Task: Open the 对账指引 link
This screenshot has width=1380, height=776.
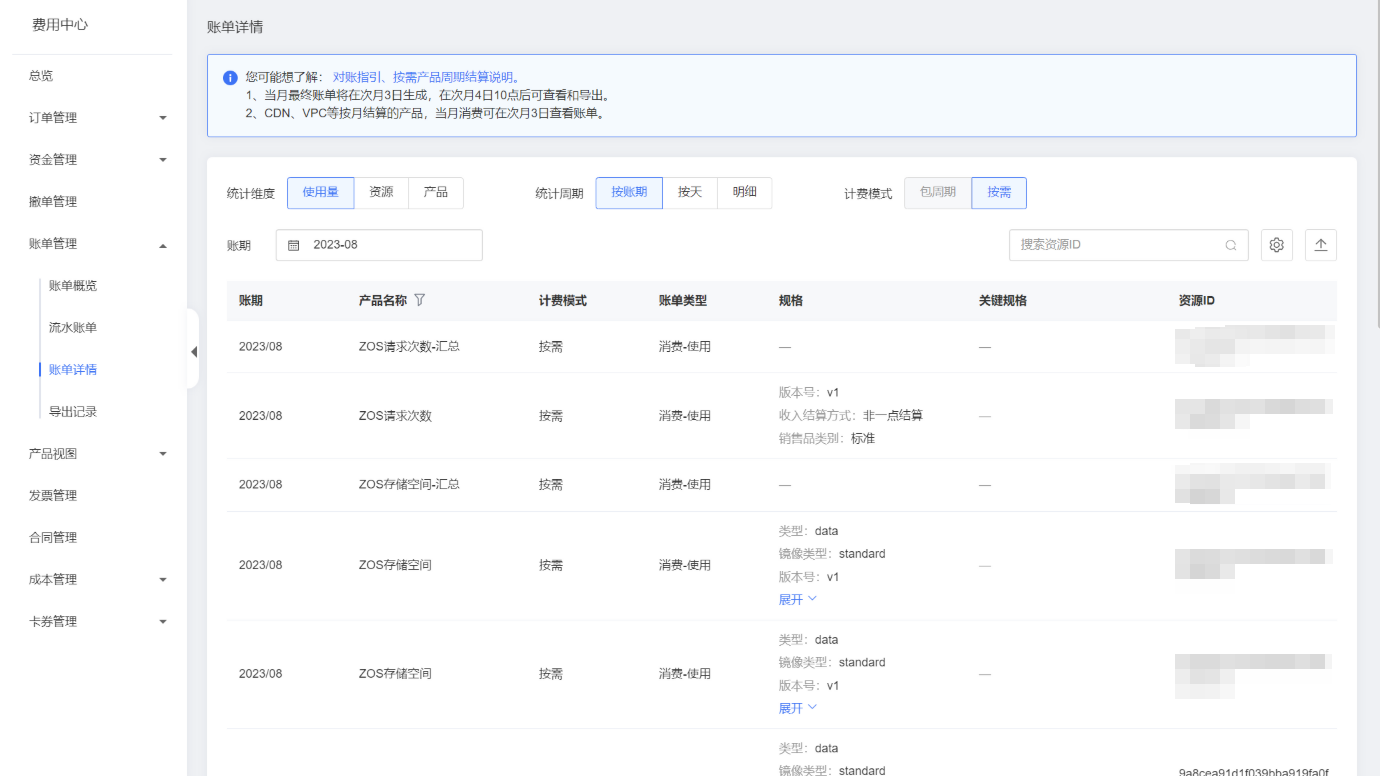Action: point(358,77)
